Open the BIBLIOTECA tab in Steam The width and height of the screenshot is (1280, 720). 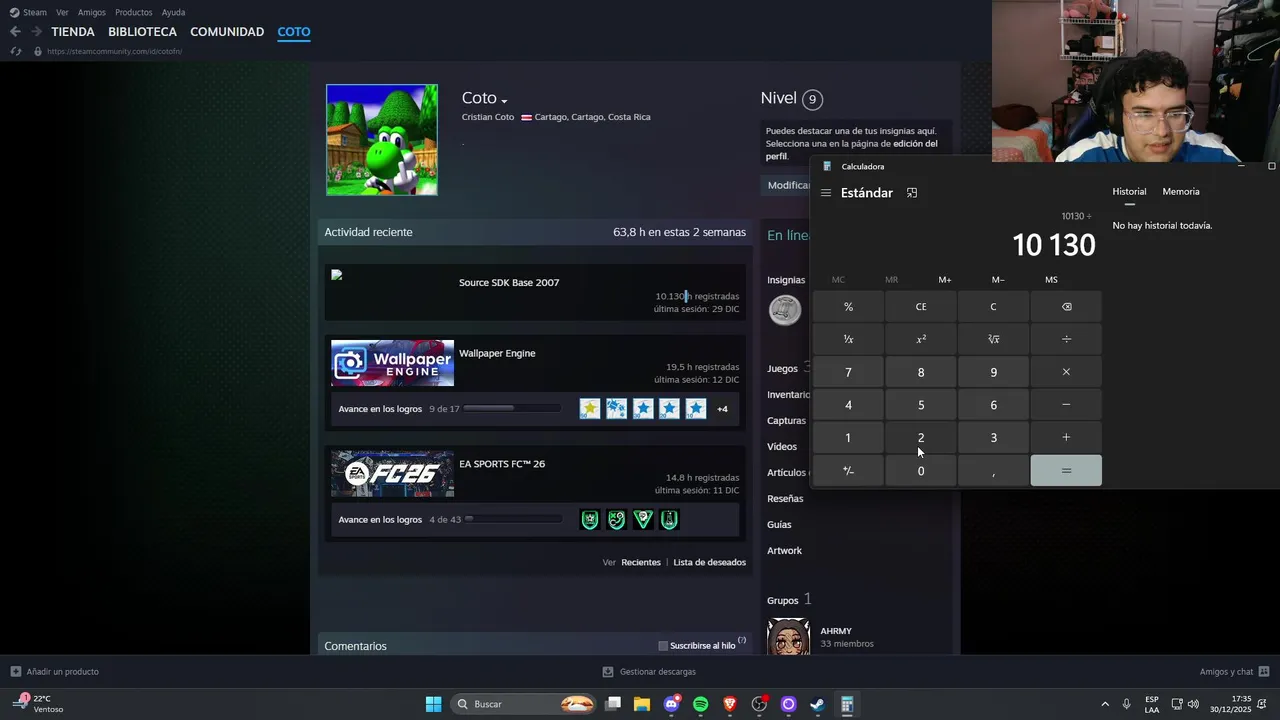[142, 32]
